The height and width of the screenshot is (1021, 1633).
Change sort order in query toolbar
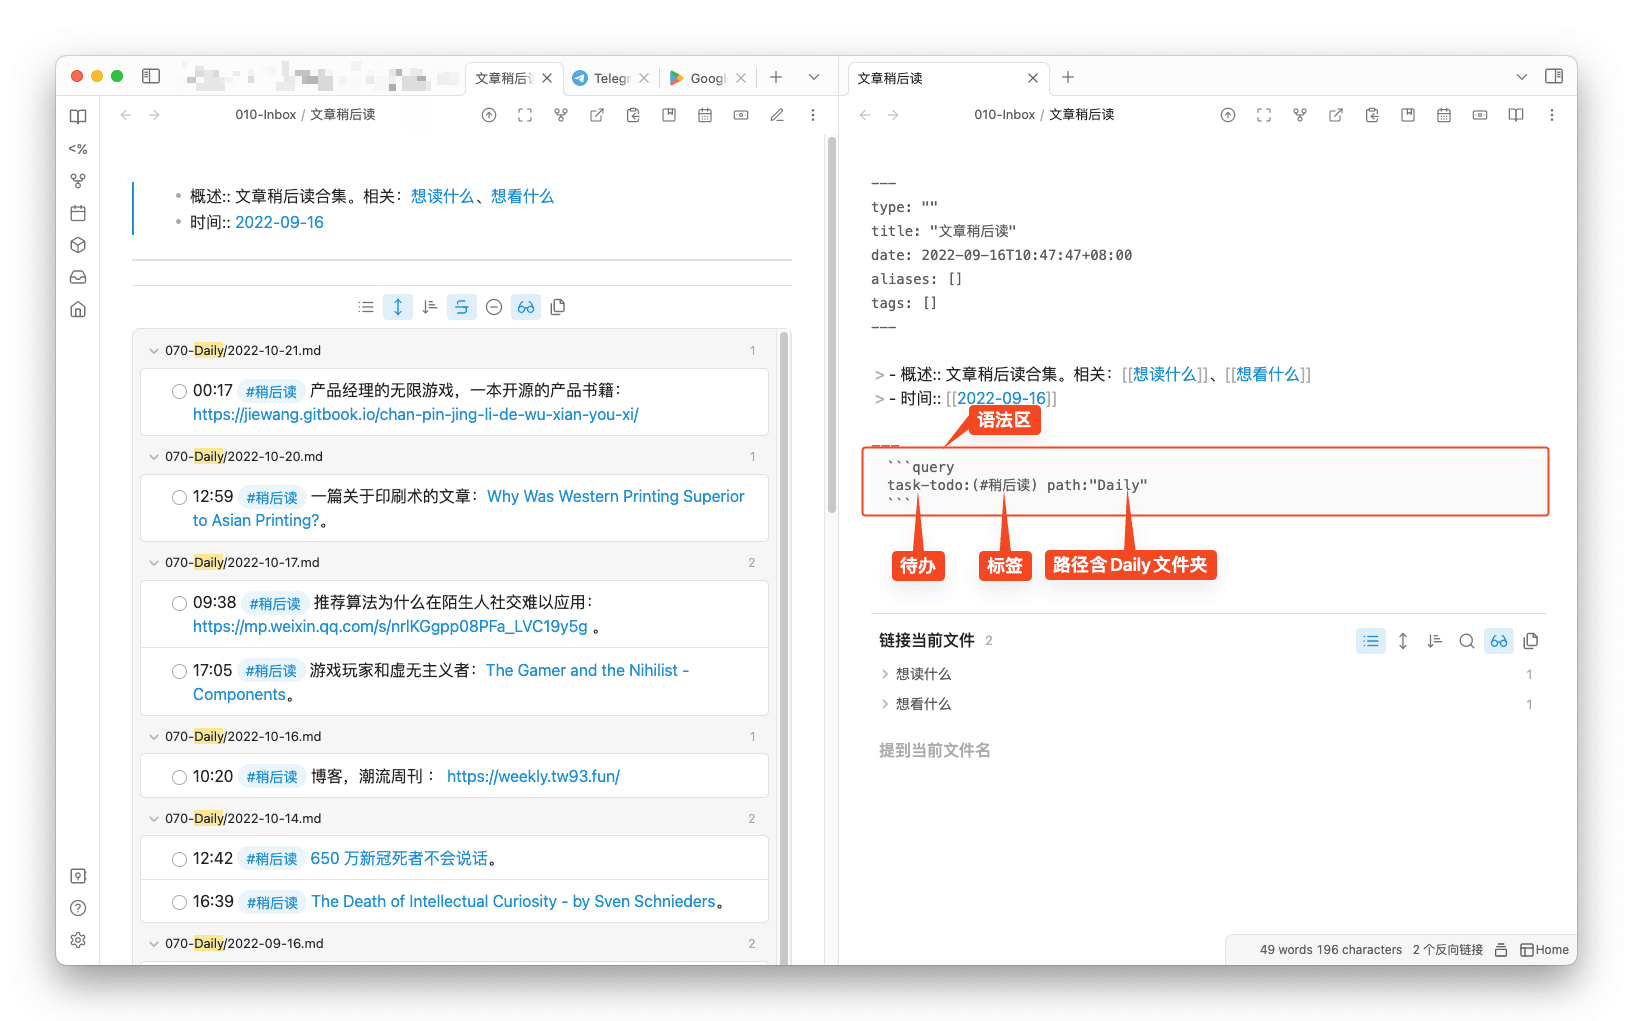tap(430, 307)
